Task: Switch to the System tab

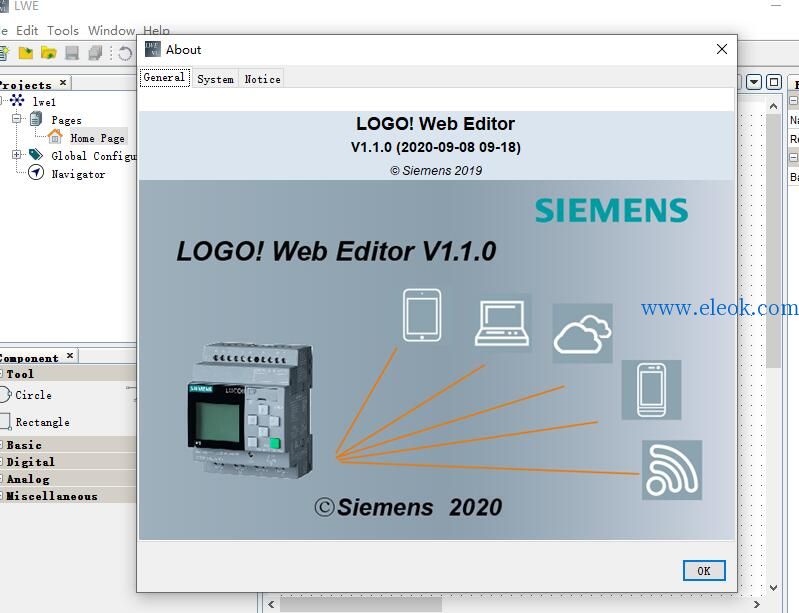Action: [216, 79]
